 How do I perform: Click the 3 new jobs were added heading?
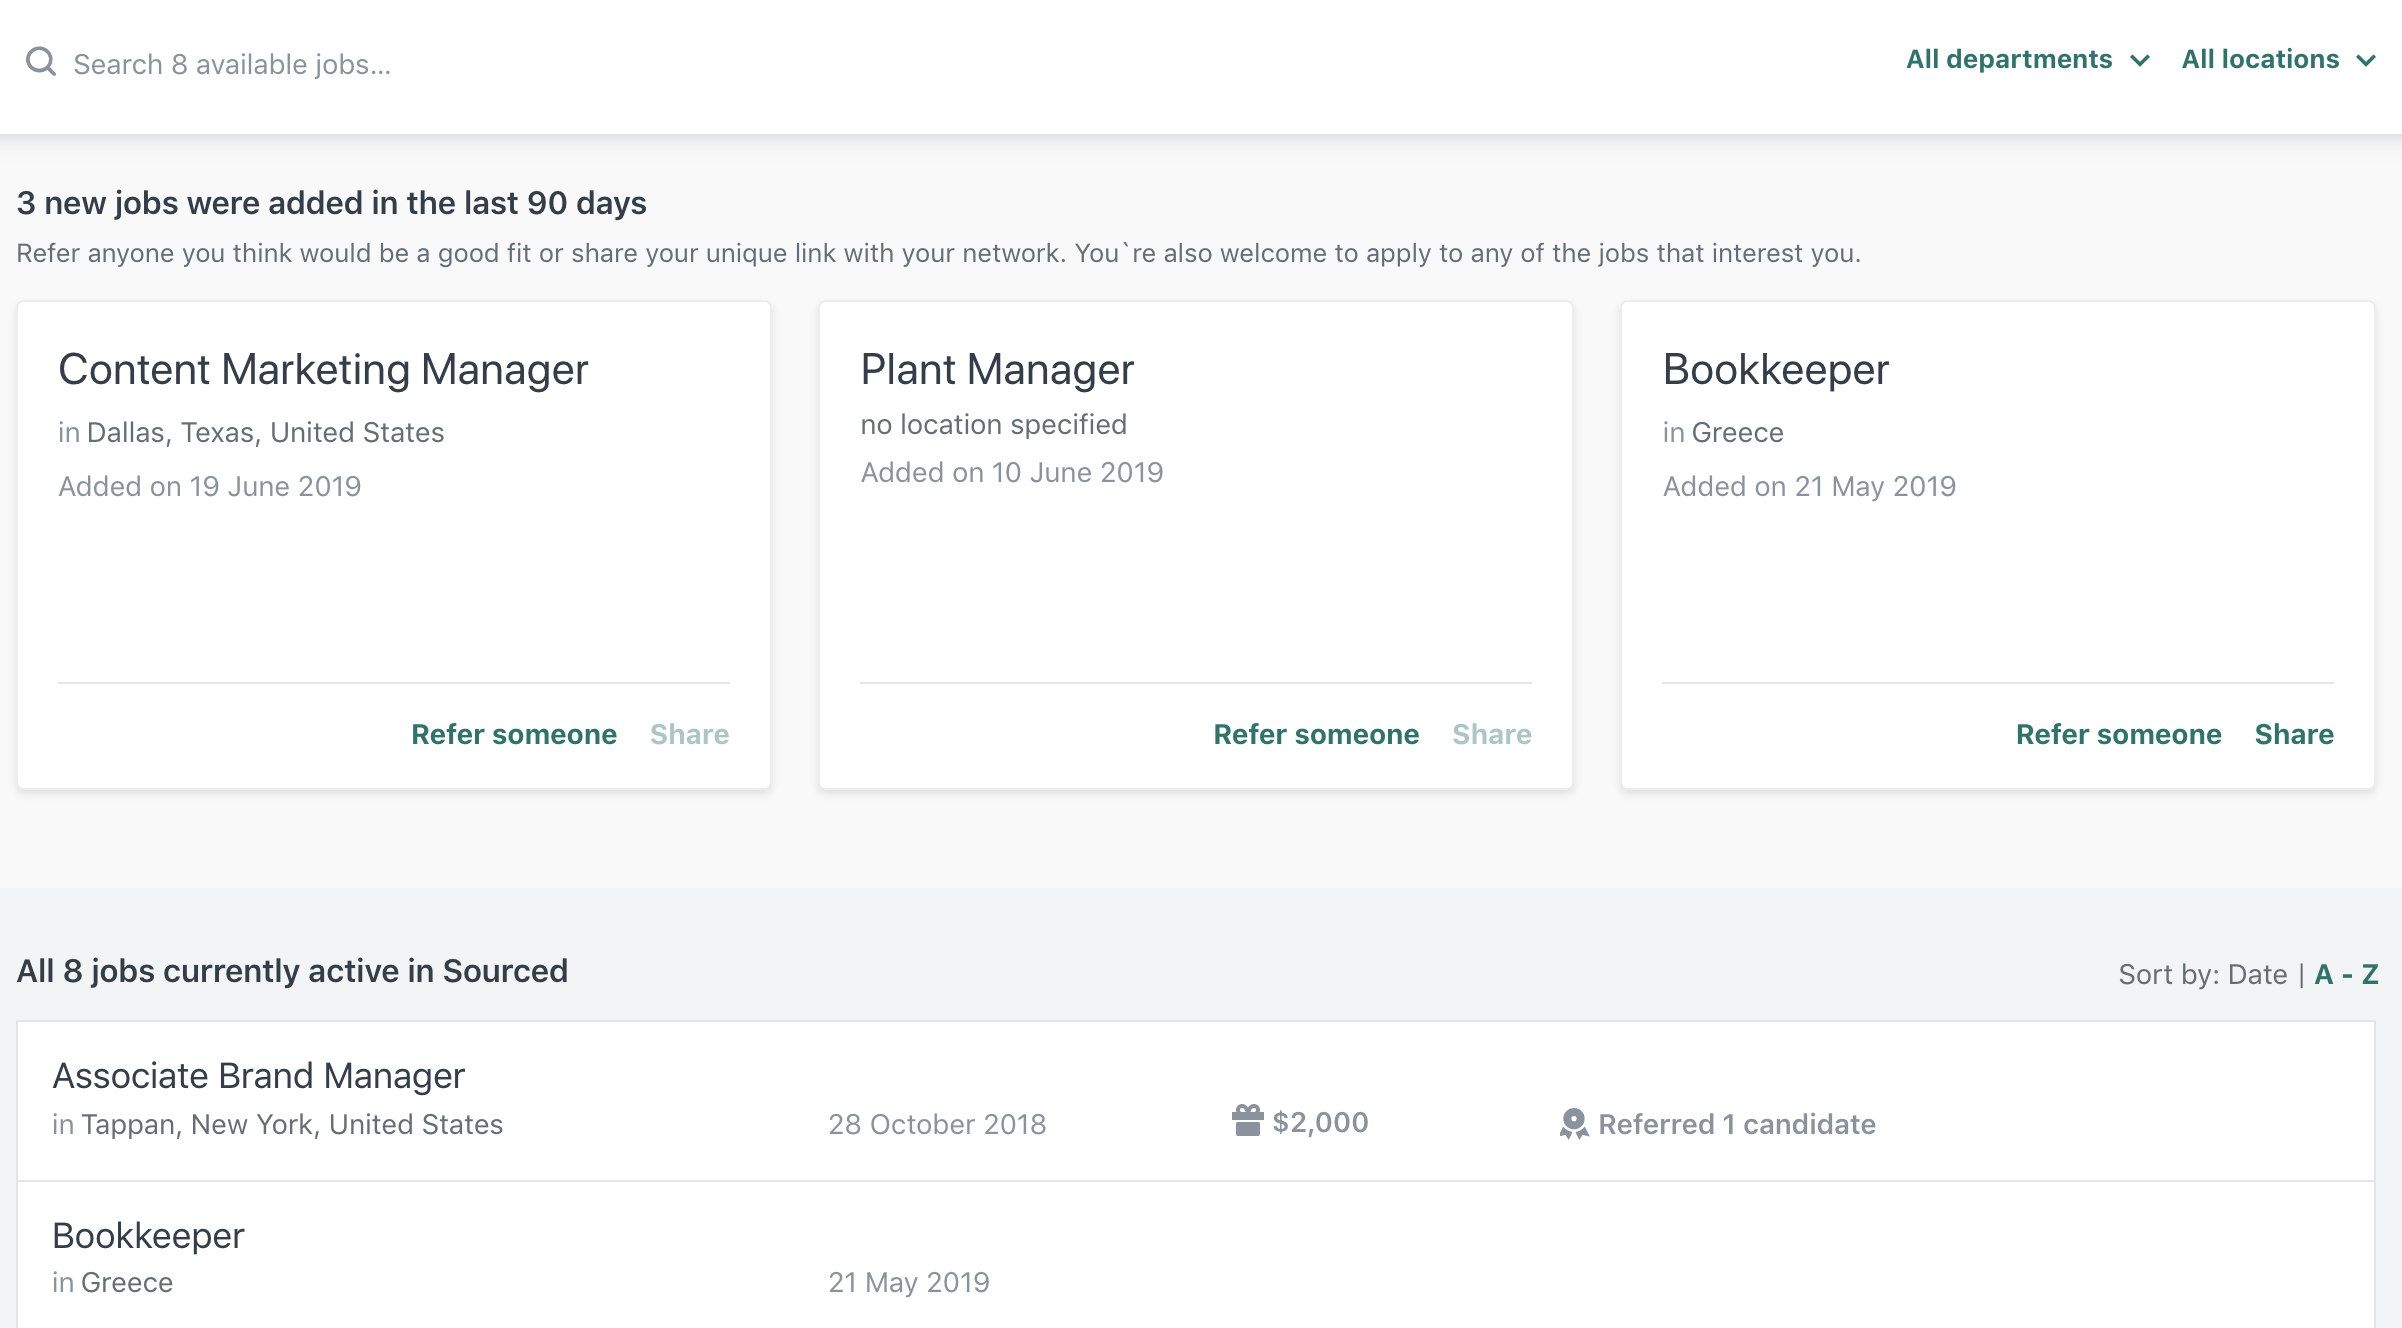coord(332,203)
